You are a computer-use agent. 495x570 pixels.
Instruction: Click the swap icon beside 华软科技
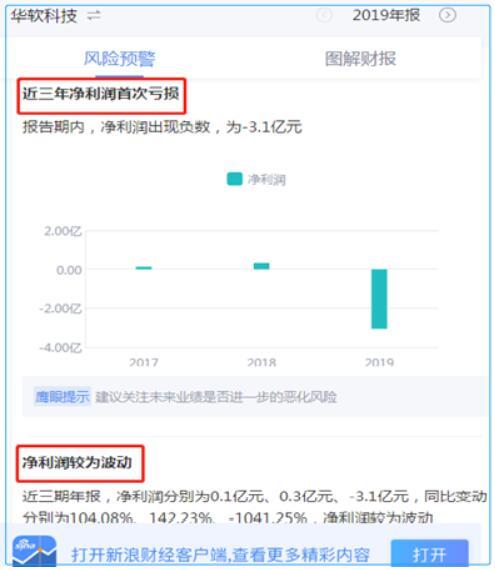coord(94,16)
